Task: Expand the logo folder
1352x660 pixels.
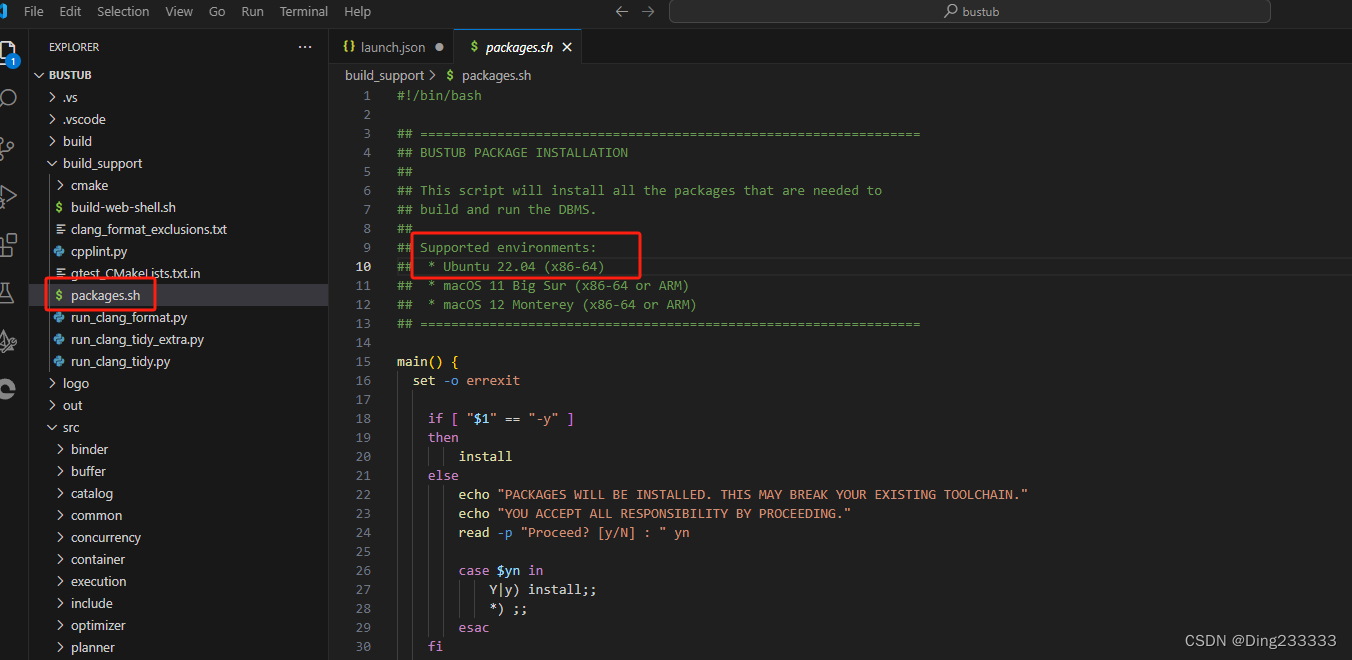Action: click(76, 383)
